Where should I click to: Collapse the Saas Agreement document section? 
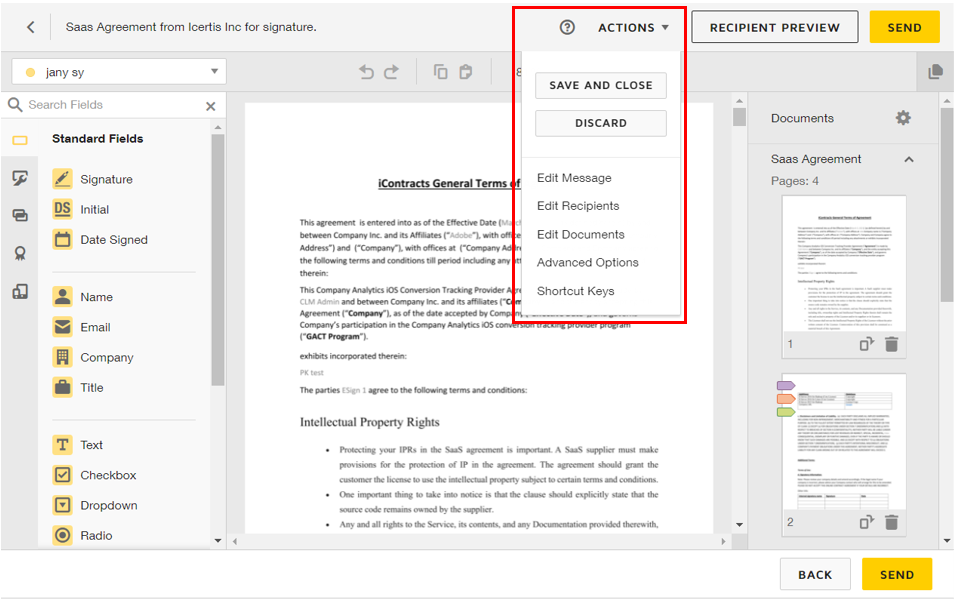click(x=908, y=159)
